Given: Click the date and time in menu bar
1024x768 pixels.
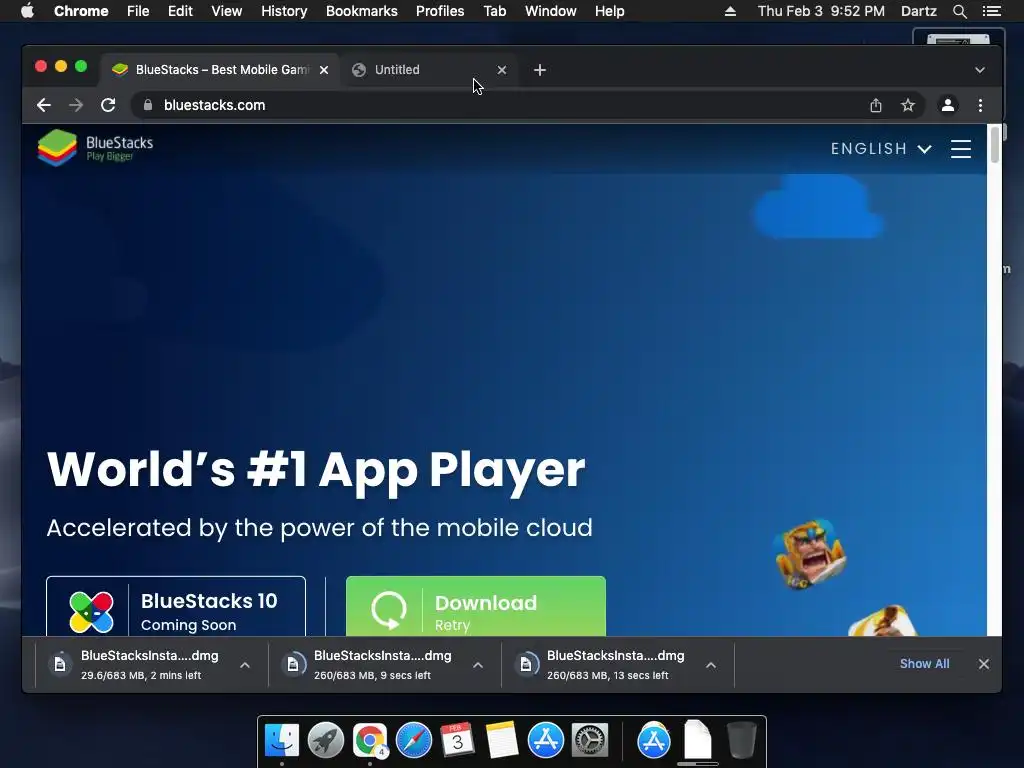Looking at the screenshot, I should (x=821, y=11).
